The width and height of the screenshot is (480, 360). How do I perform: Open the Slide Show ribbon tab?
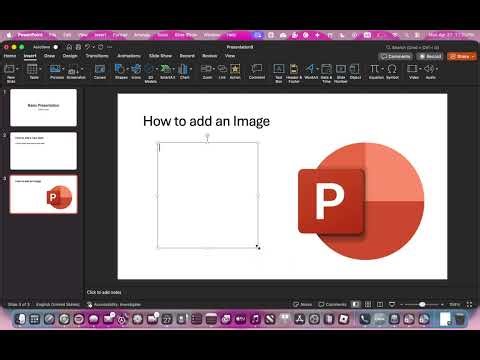(x=160, y=56)
